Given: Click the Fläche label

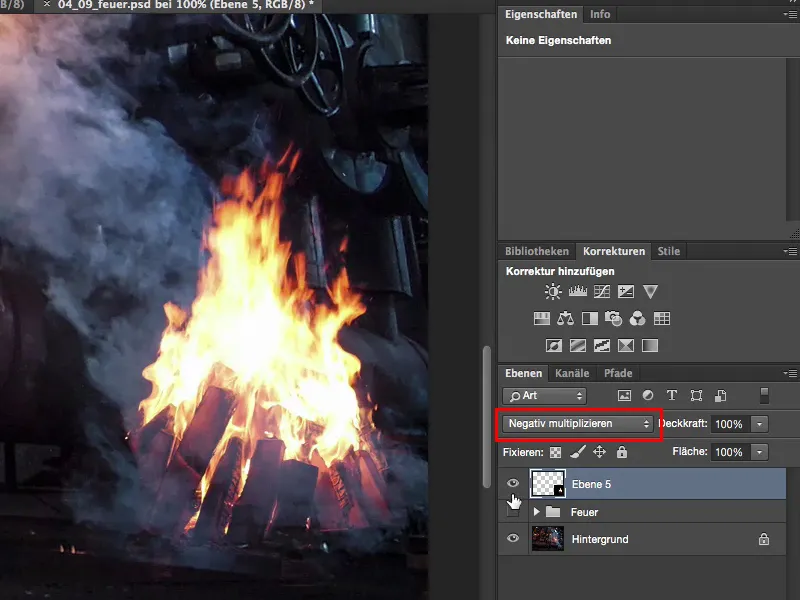Looking at the screenshot, I should click(x=690, y=452).
